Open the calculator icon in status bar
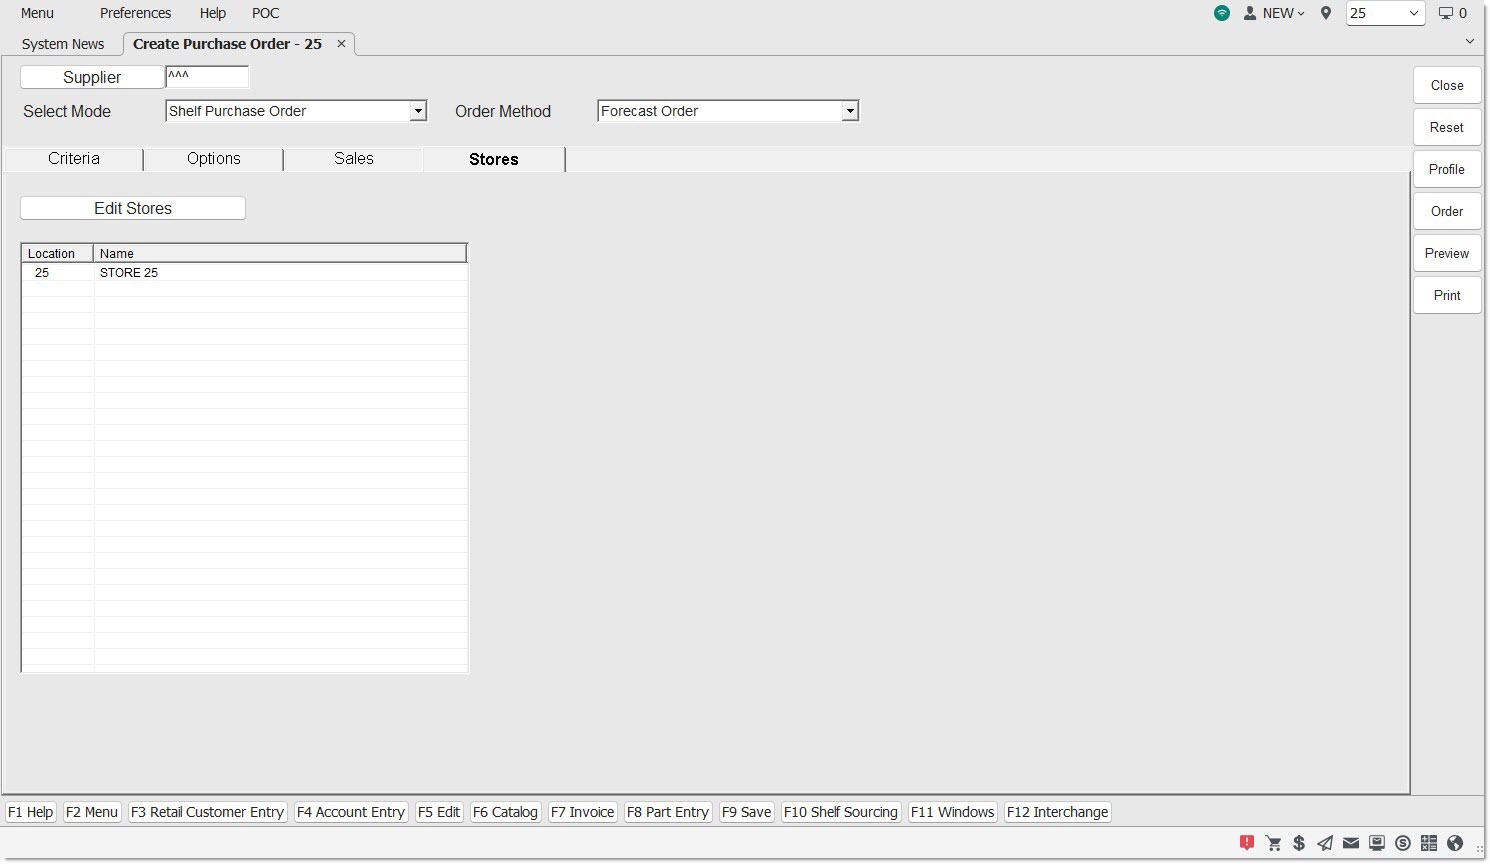Image resolution: width=1490 pixels, height=864 pixels. pos(1429,843)
